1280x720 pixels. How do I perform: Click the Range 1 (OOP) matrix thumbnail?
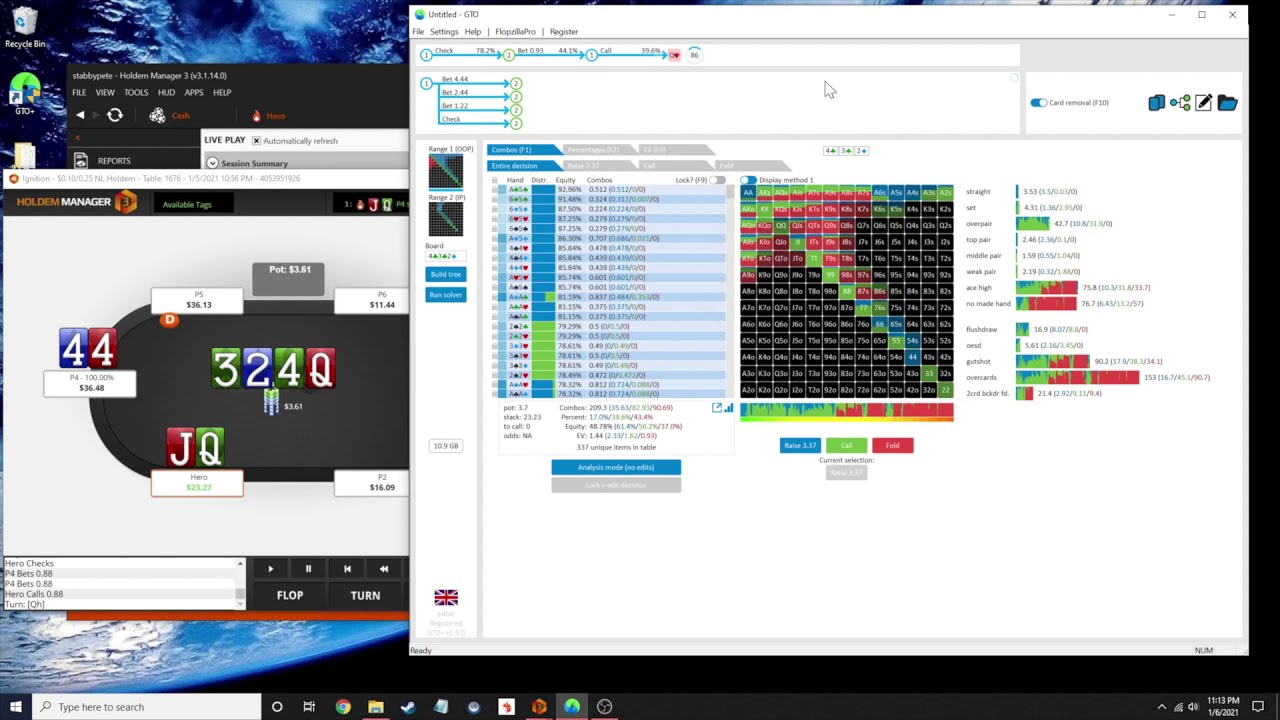click(x=446, y=173)
